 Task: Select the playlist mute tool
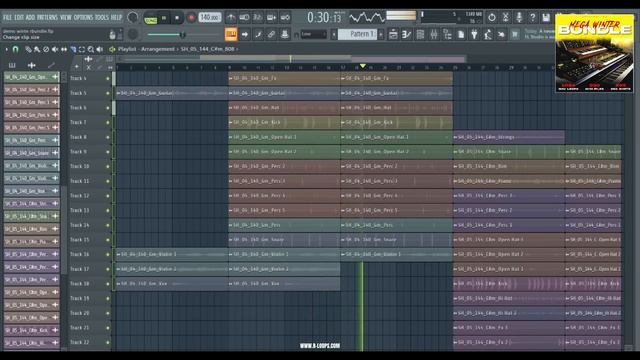tap(55, 49)
